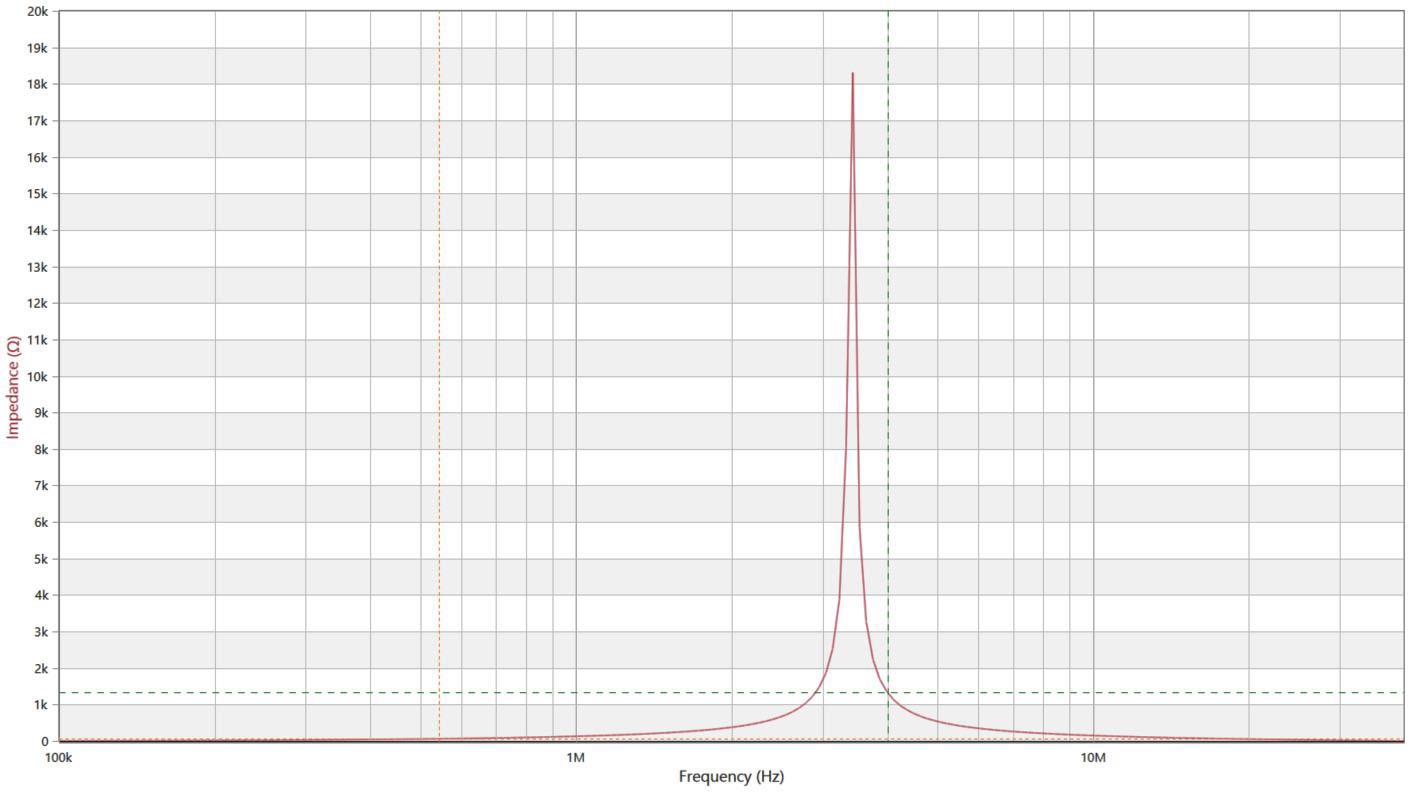Click the 10M frequency axis label

click(1093, 757)
